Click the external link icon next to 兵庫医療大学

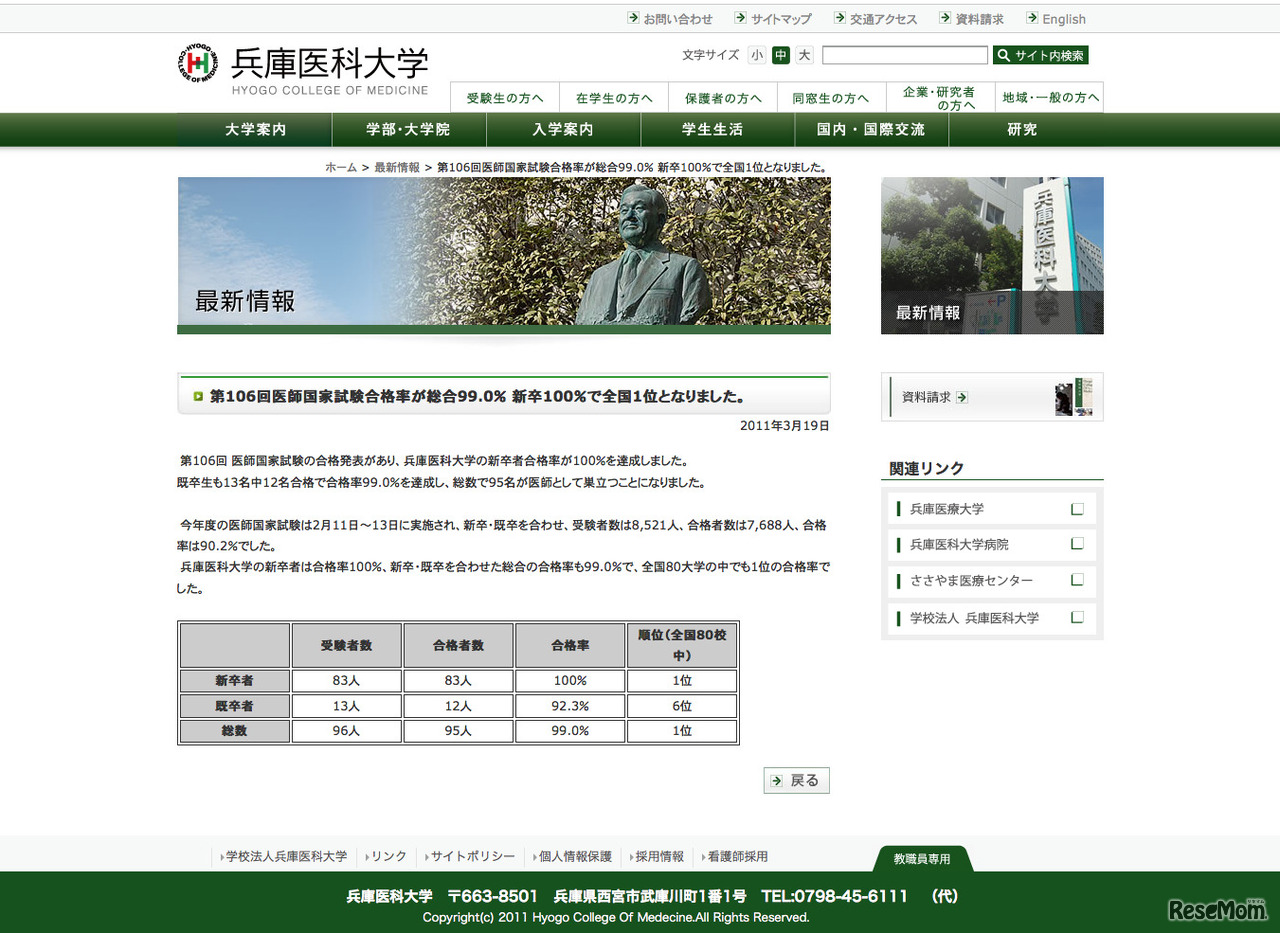[1076, 508]
